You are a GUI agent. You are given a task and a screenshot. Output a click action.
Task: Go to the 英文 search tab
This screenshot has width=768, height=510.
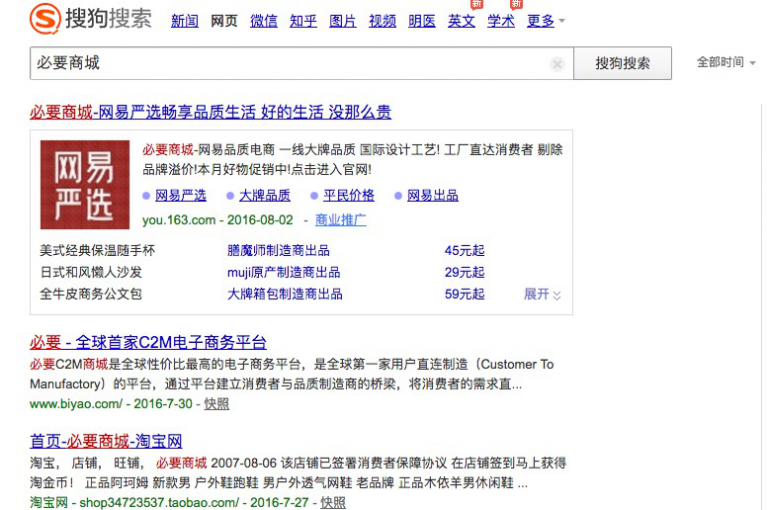[x=461, y=21]
